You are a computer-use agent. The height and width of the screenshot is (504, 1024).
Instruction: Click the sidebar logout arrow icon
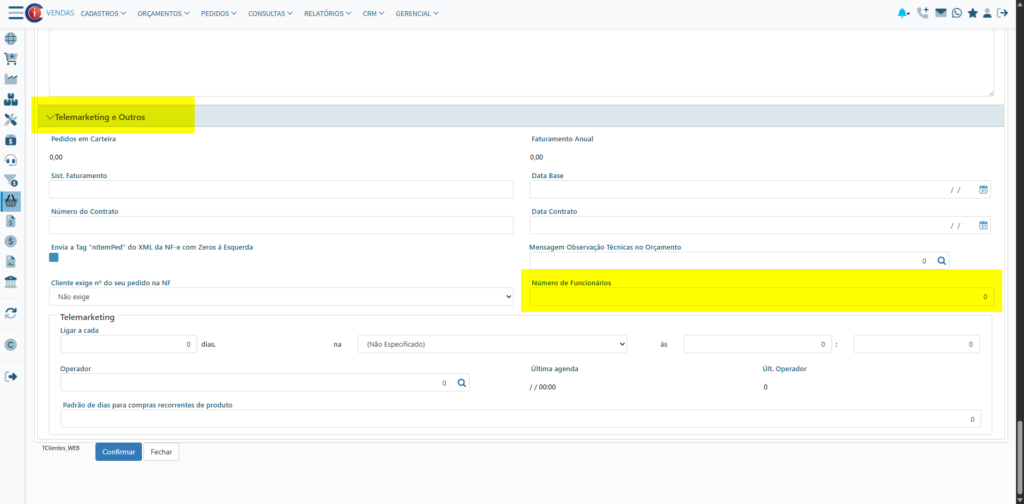[x=10, y=377]
